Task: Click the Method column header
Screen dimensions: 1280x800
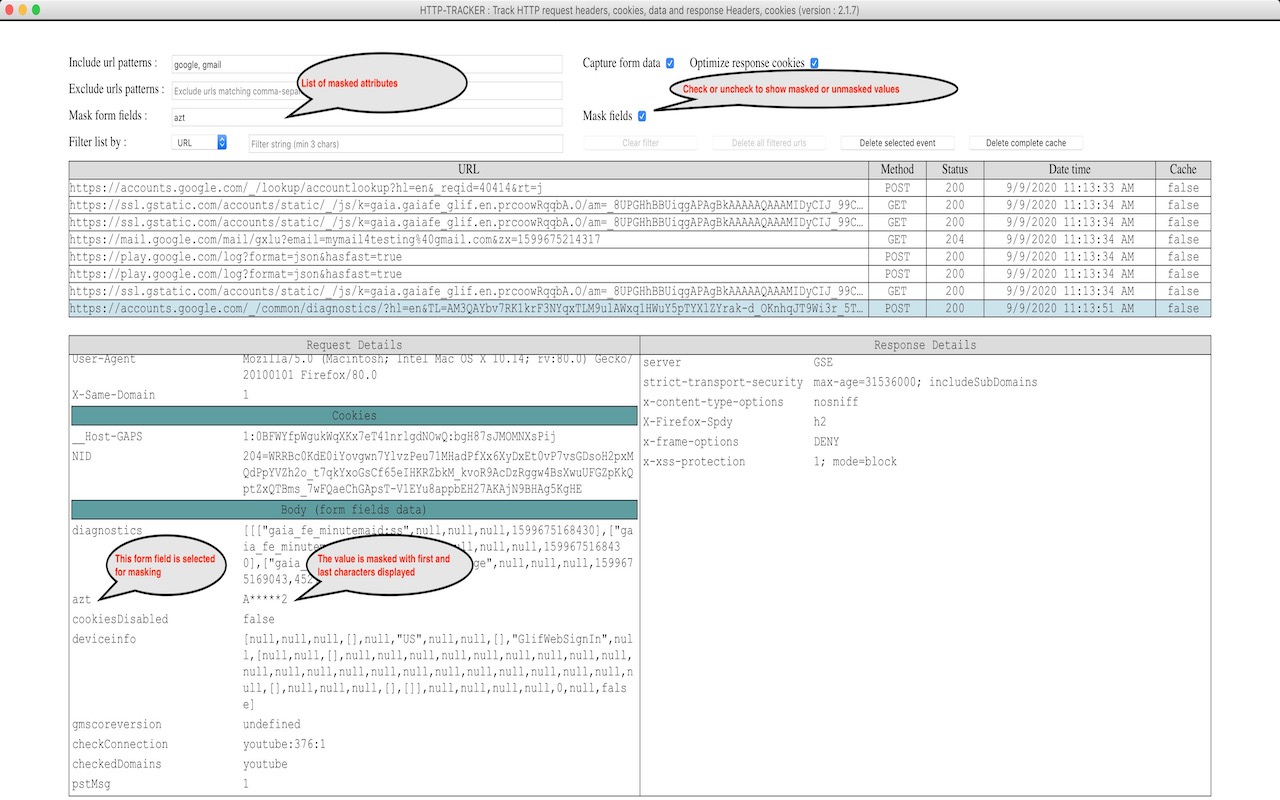Action: 897,169
